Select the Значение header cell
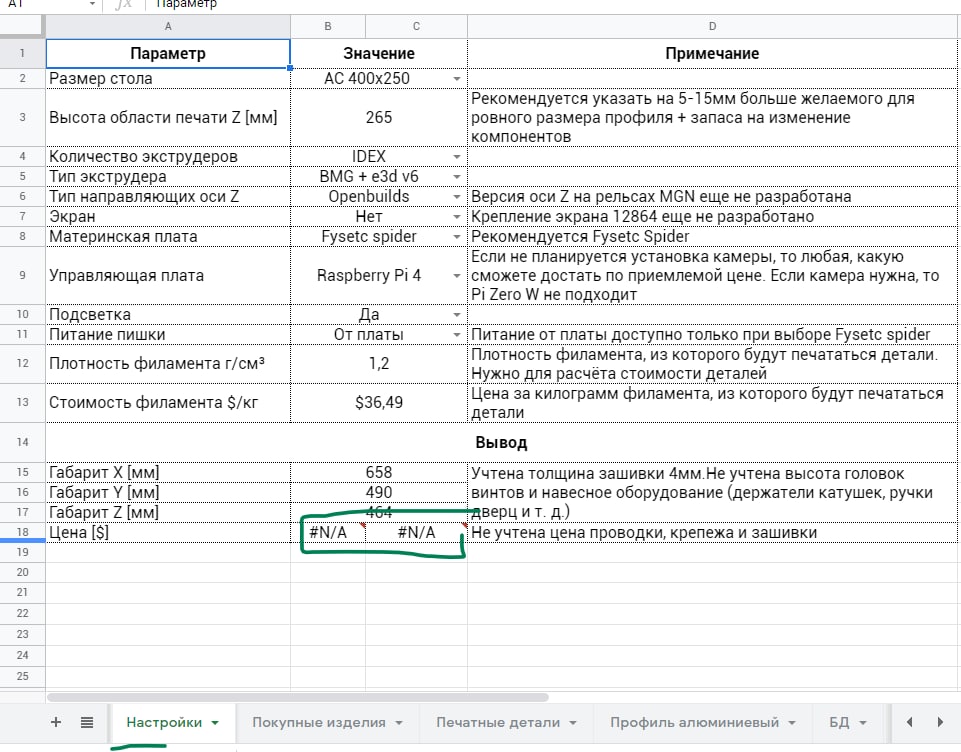This screenshot has height=752, width=961. click(379, 53)
